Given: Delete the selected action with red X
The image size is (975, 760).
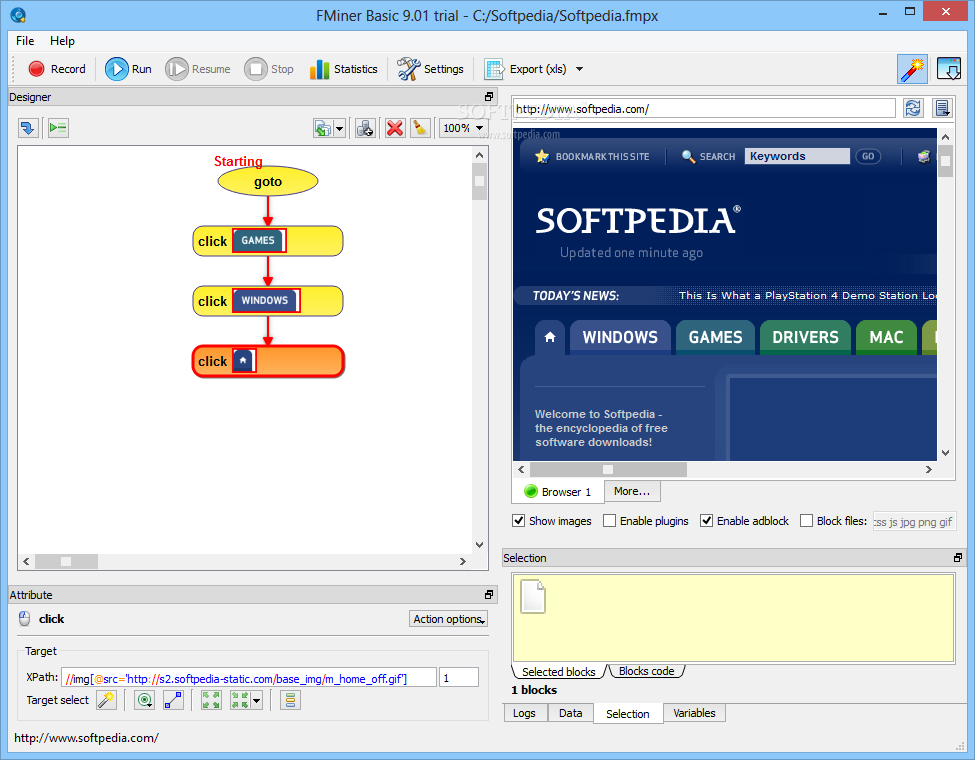Looking at the screenshot, I should [395, 129].
